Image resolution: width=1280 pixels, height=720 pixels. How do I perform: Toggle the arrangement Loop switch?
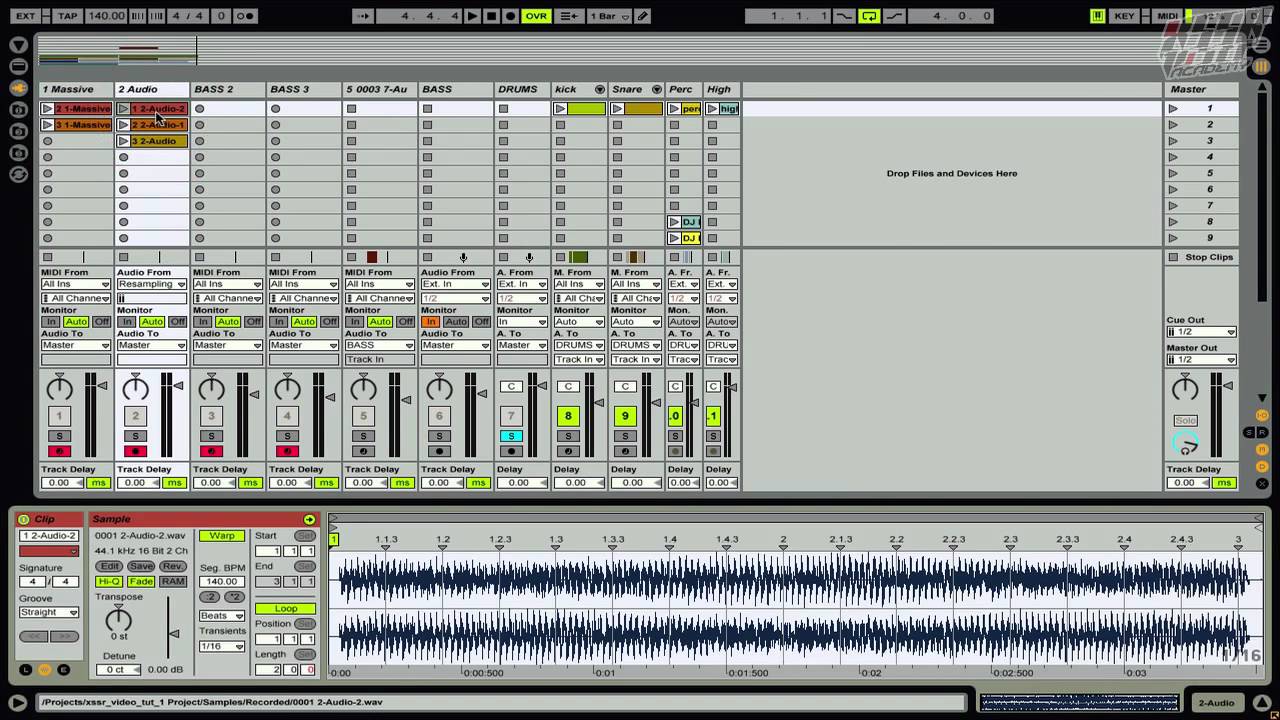coord(869,16)
